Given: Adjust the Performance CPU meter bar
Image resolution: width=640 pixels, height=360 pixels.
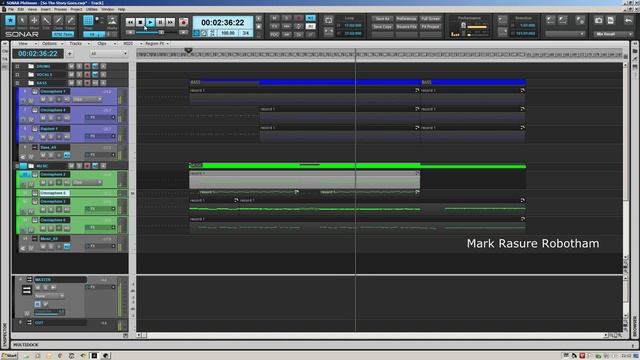Looking at the screenshot, I should 477,27.
